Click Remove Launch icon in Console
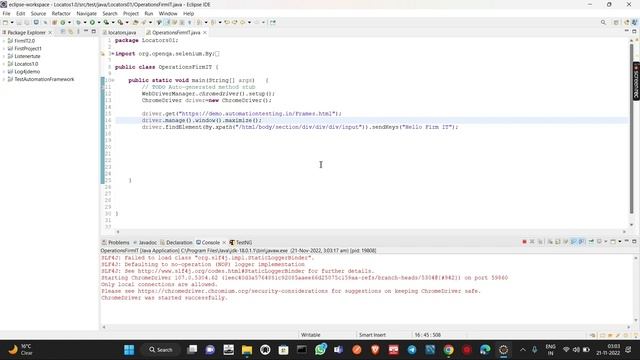 point(532,242)
